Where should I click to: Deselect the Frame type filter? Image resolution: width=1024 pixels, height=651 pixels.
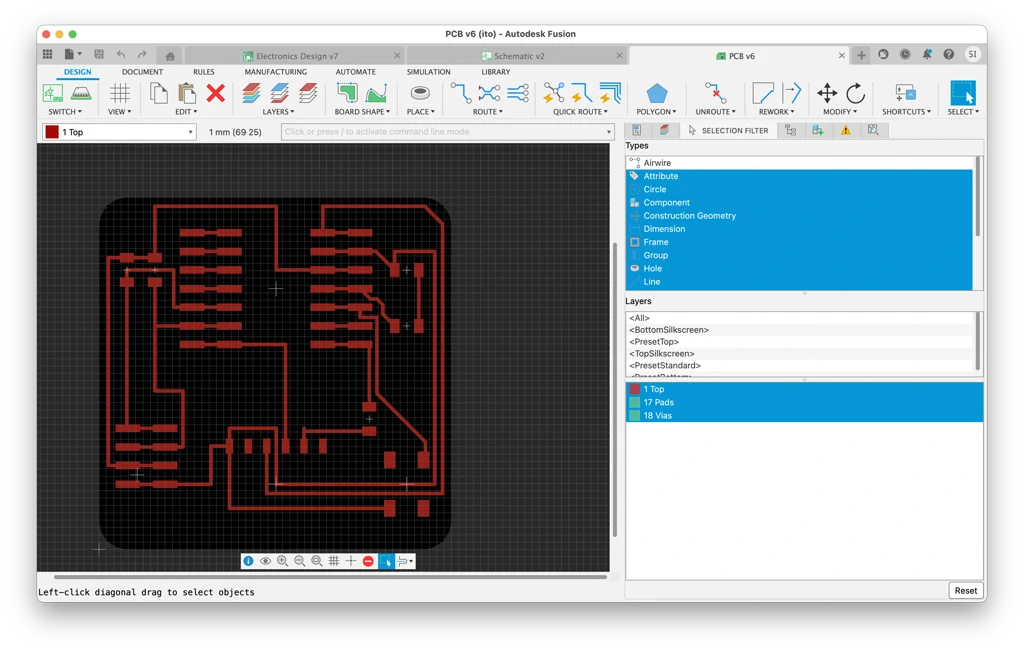799,242
